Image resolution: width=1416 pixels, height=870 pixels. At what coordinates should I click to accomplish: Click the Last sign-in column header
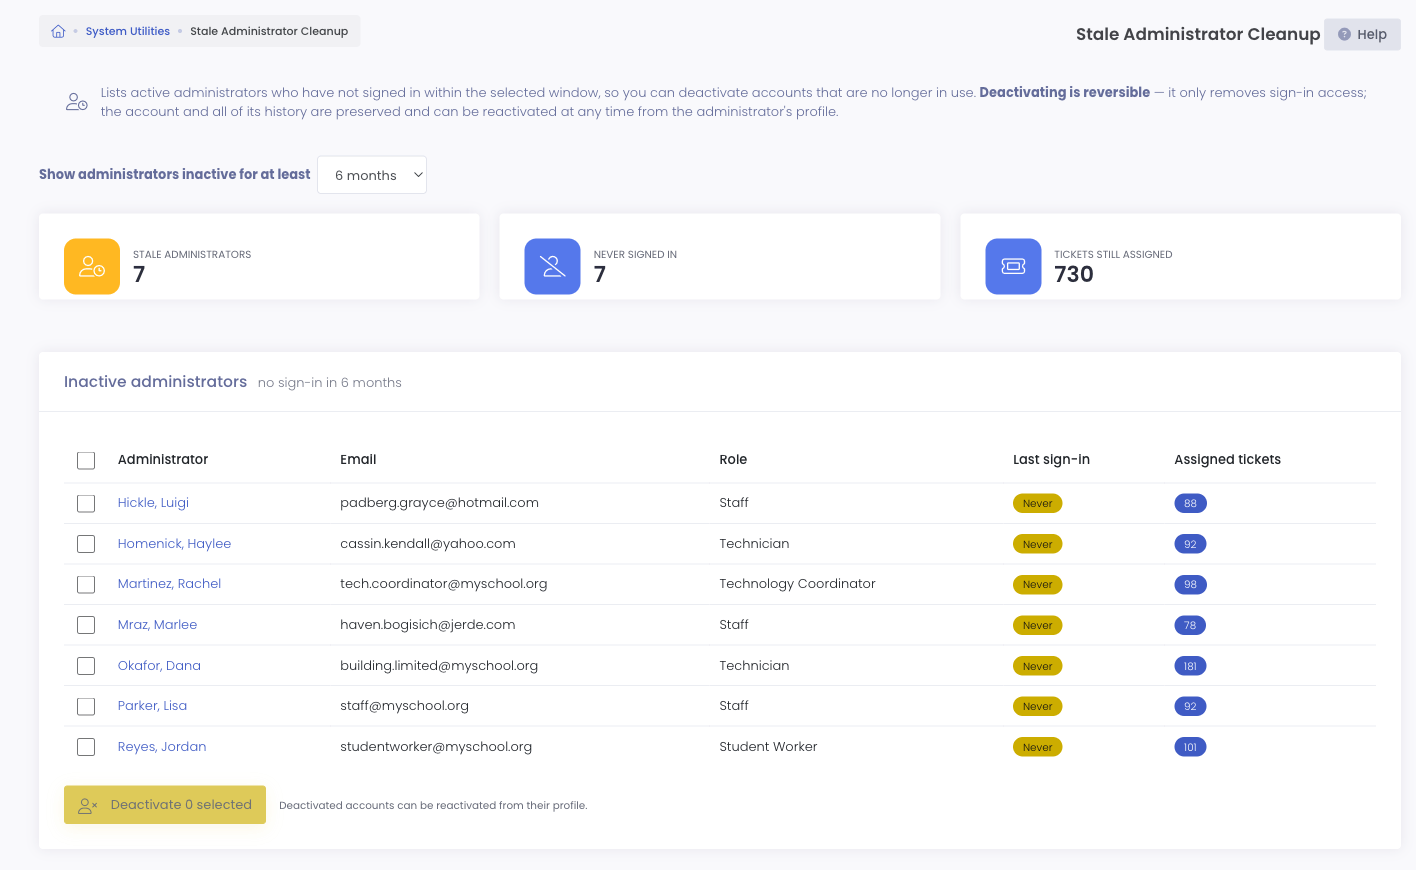(x=1051, y=460)
